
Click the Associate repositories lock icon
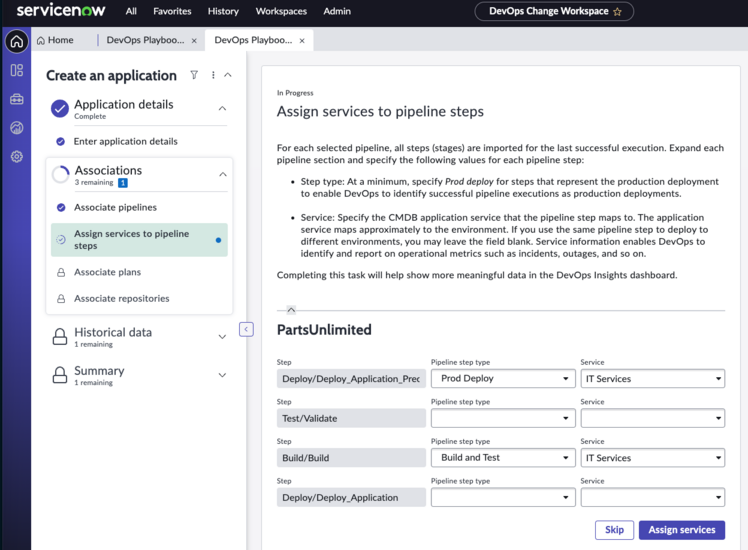tap(61, 299)
